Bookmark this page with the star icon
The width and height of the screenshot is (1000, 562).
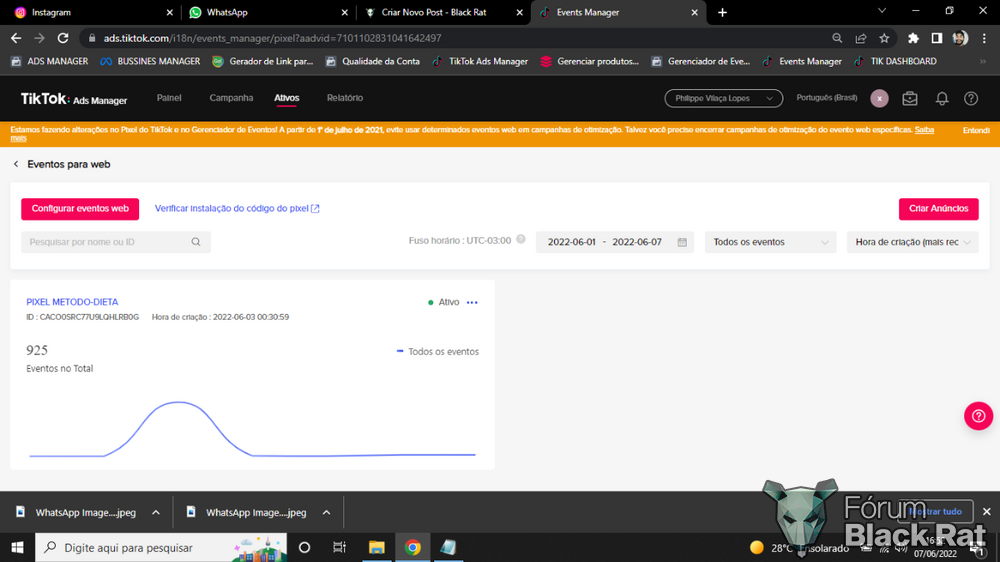coord(884,38)
